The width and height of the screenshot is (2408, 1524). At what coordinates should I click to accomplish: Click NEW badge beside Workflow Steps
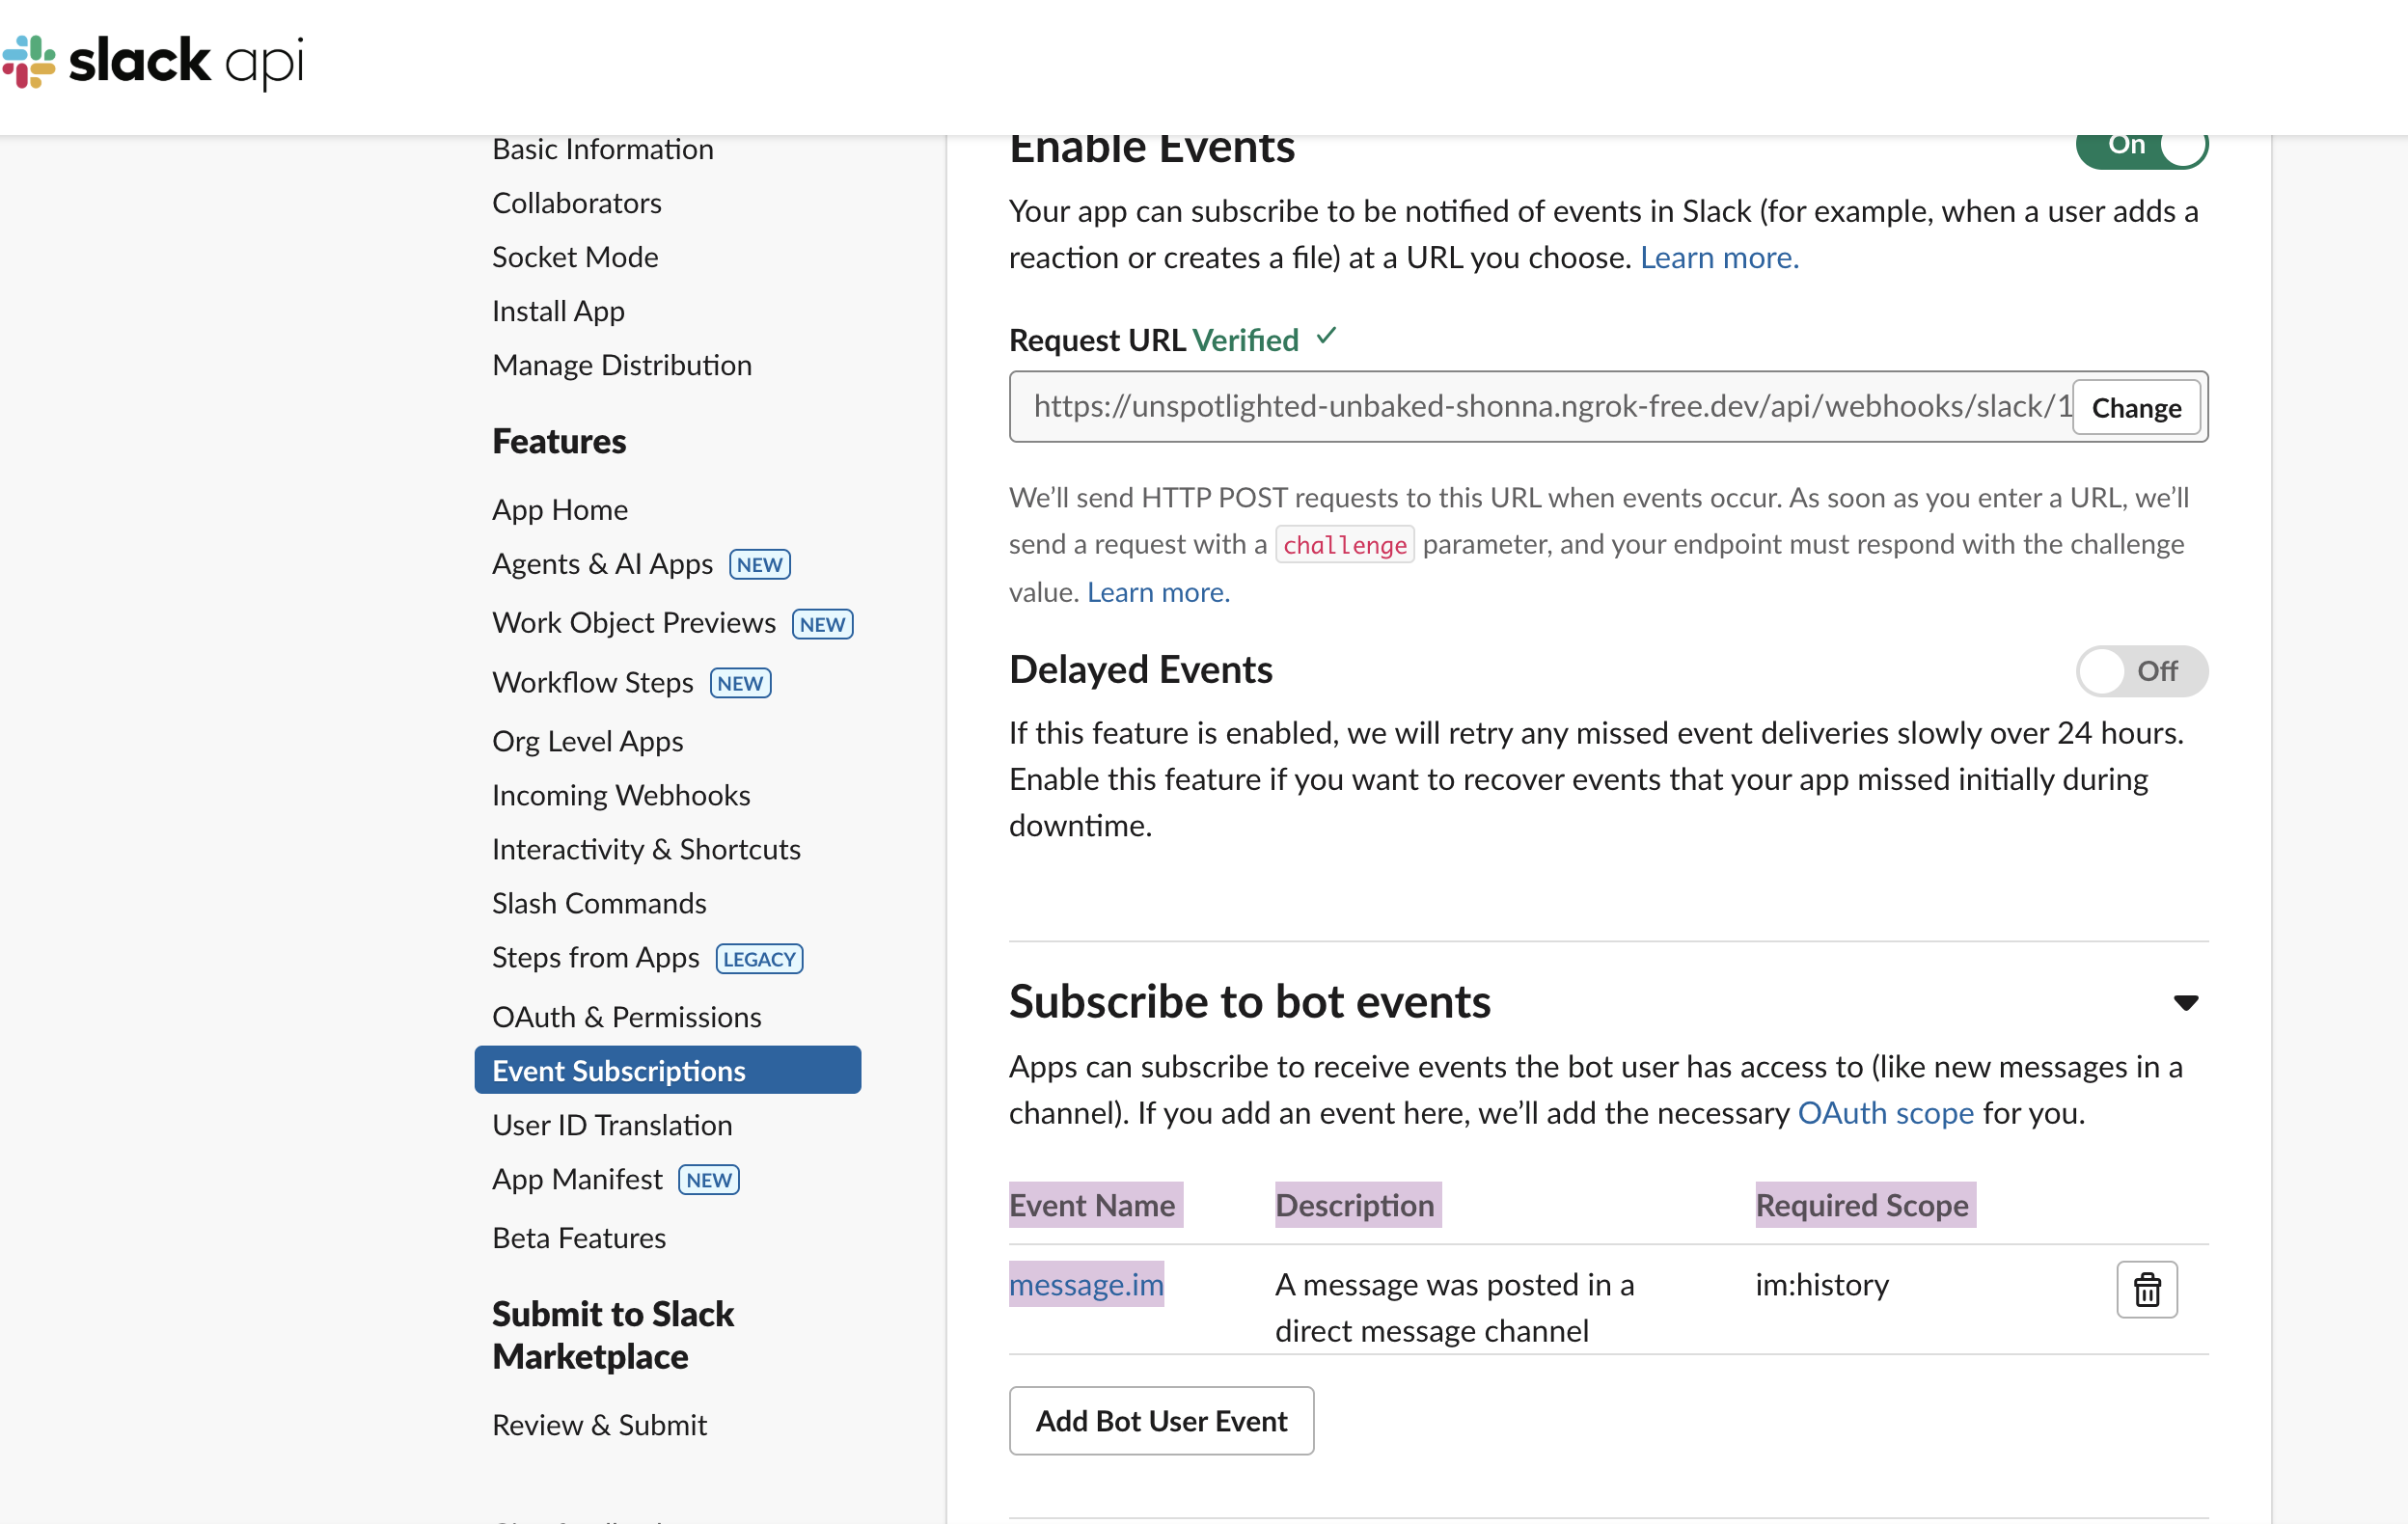tap(740, 683)
